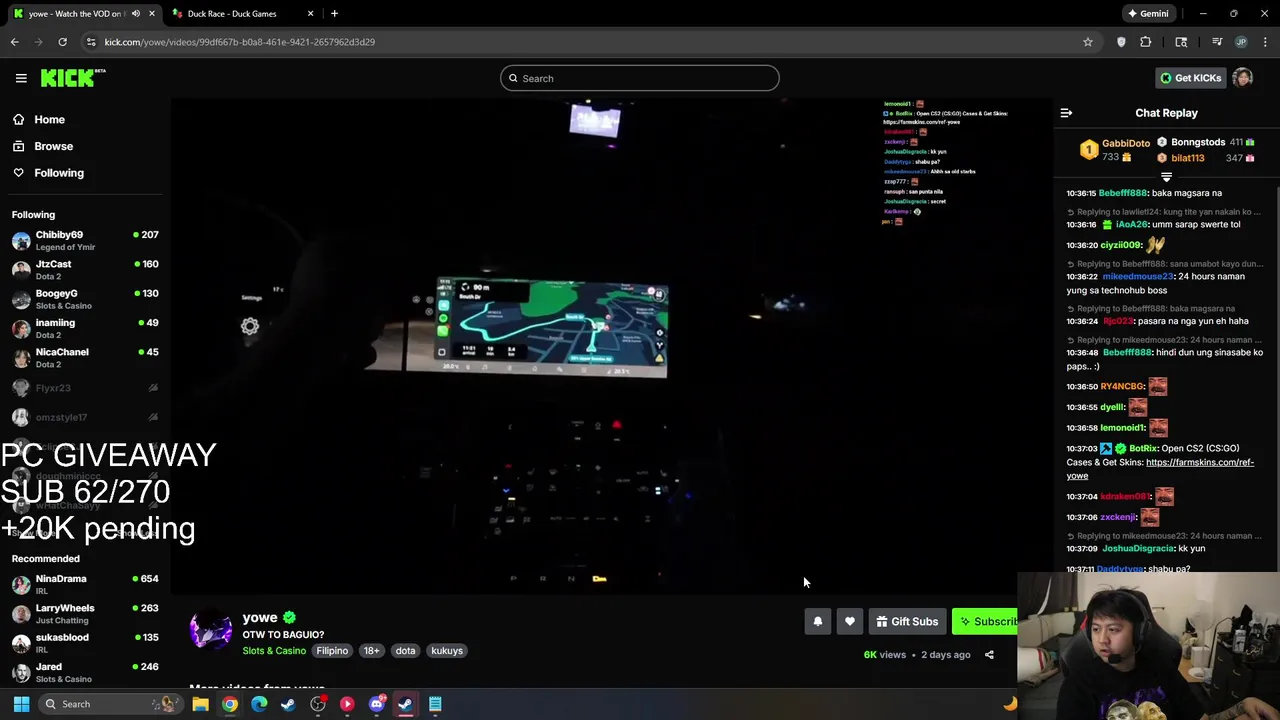Viewport: 1280px width, 720px height.
Task: Open followed channel JtzCast
Action: 85,270
